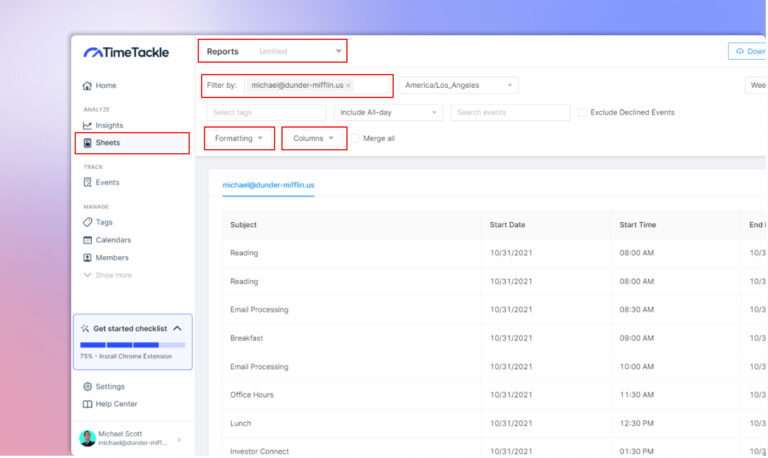Click the Download button
The width and height of the screenshot is (768, 458).
(747, 51)
